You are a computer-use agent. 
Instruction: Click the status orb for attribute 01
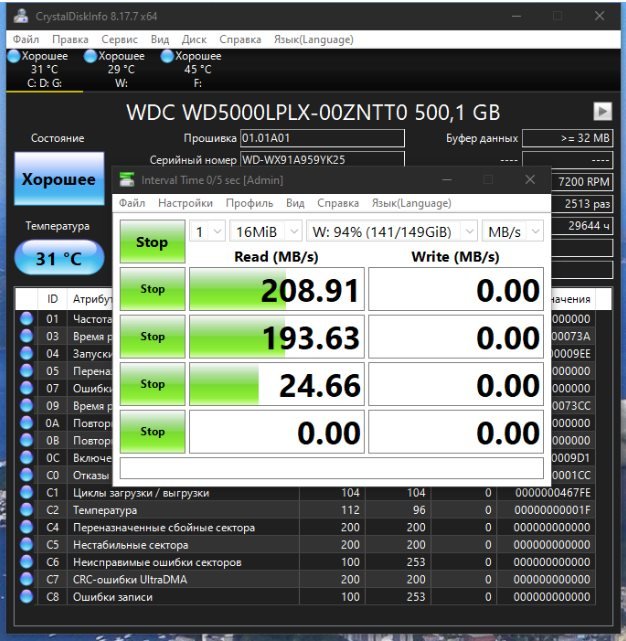click(x=27, y=318)
